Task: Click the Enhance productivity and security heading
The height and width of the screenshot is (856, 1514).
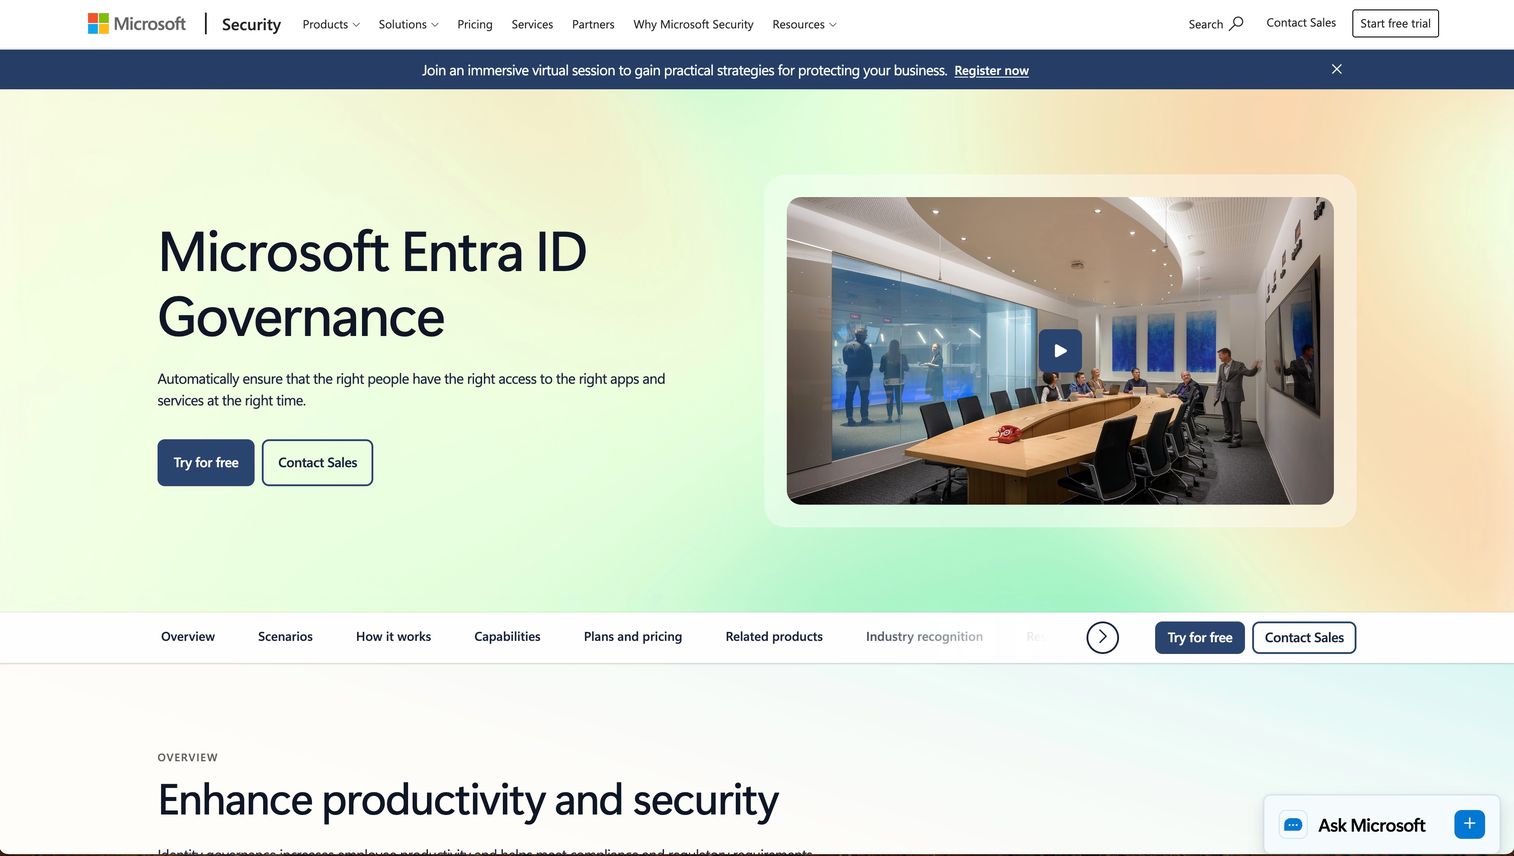Action: (468, 801)
